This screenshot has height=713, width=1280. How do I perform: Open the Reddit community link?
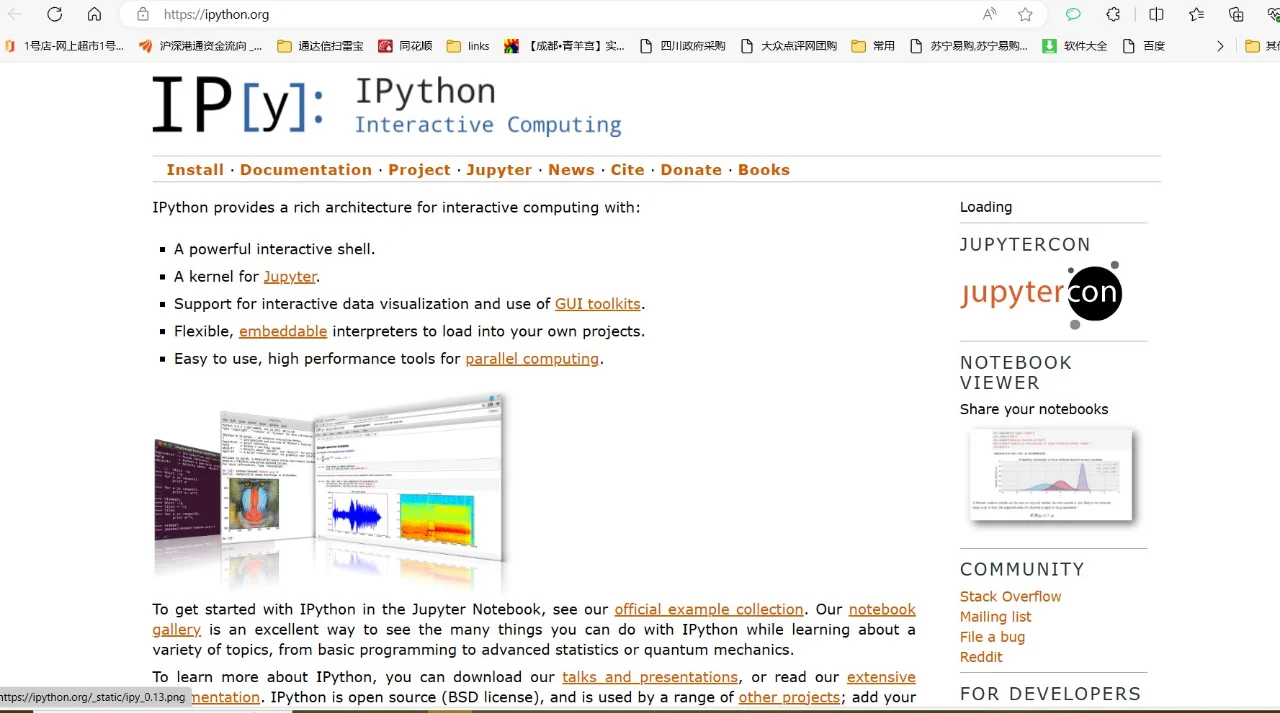tap(981, 657)
